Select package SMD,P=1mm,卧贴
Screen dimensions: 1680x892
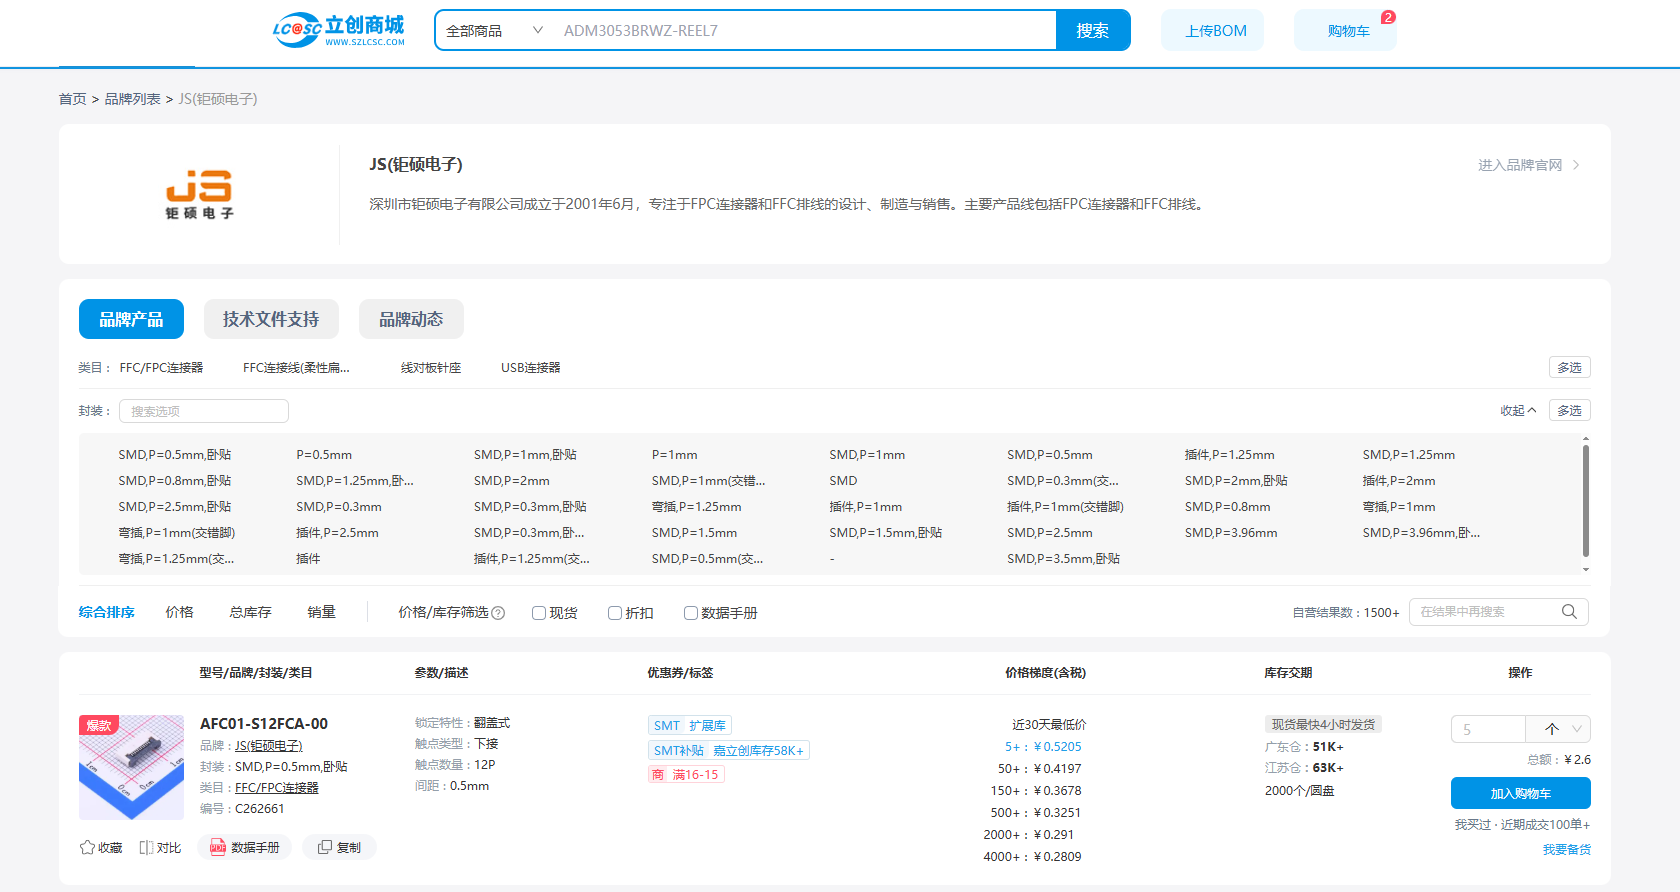coord(525,455)
